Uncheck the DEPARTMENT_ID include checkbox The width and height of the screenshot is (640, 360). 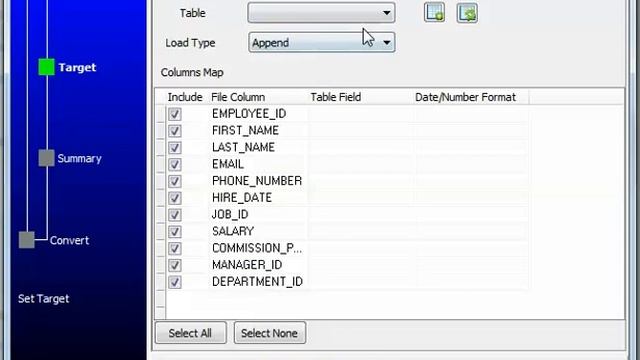click(x=175, y=282)
